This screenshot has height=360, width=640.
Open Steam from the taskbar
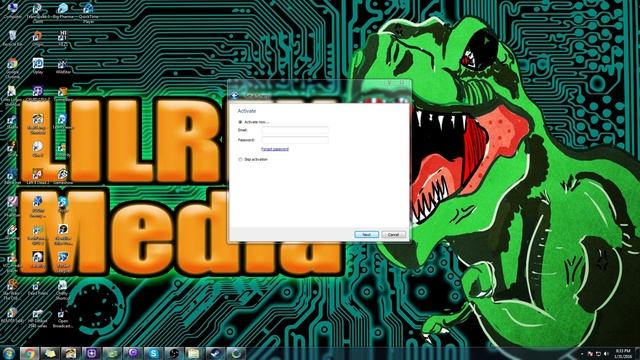(x=216, y=353)
